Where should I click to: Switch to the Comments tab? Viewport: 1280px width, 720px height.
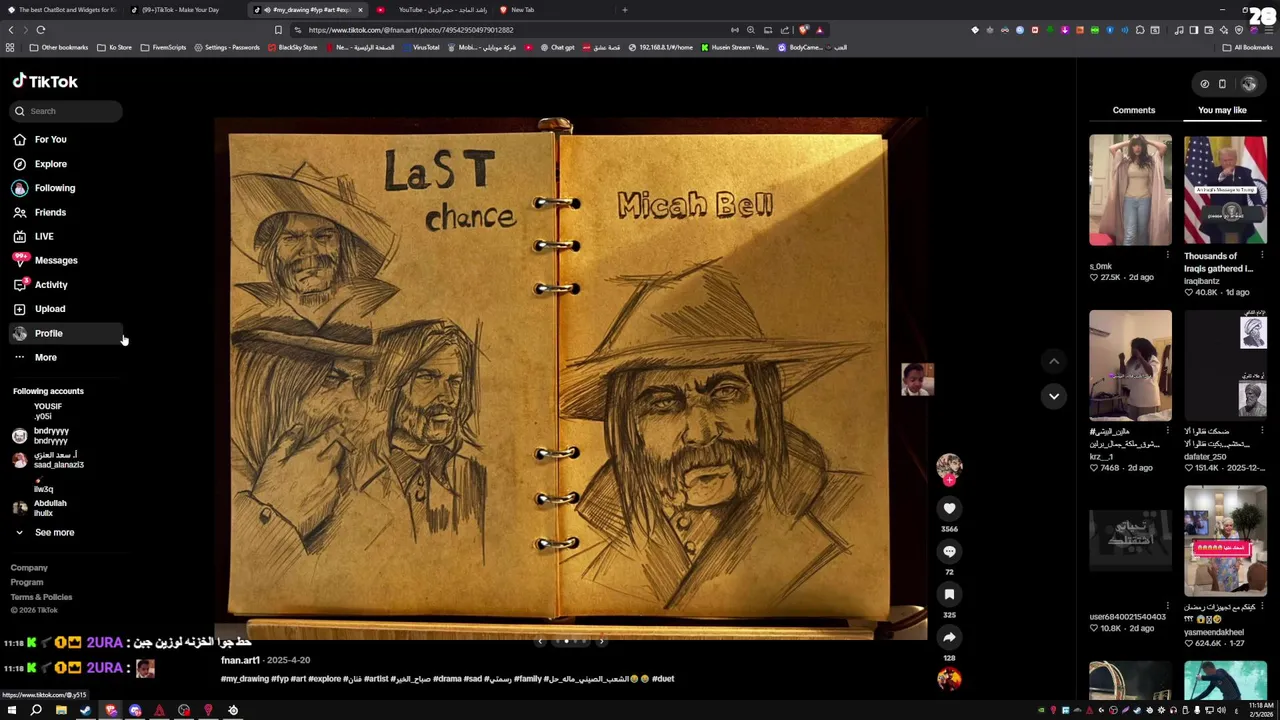coord(1133,110)
